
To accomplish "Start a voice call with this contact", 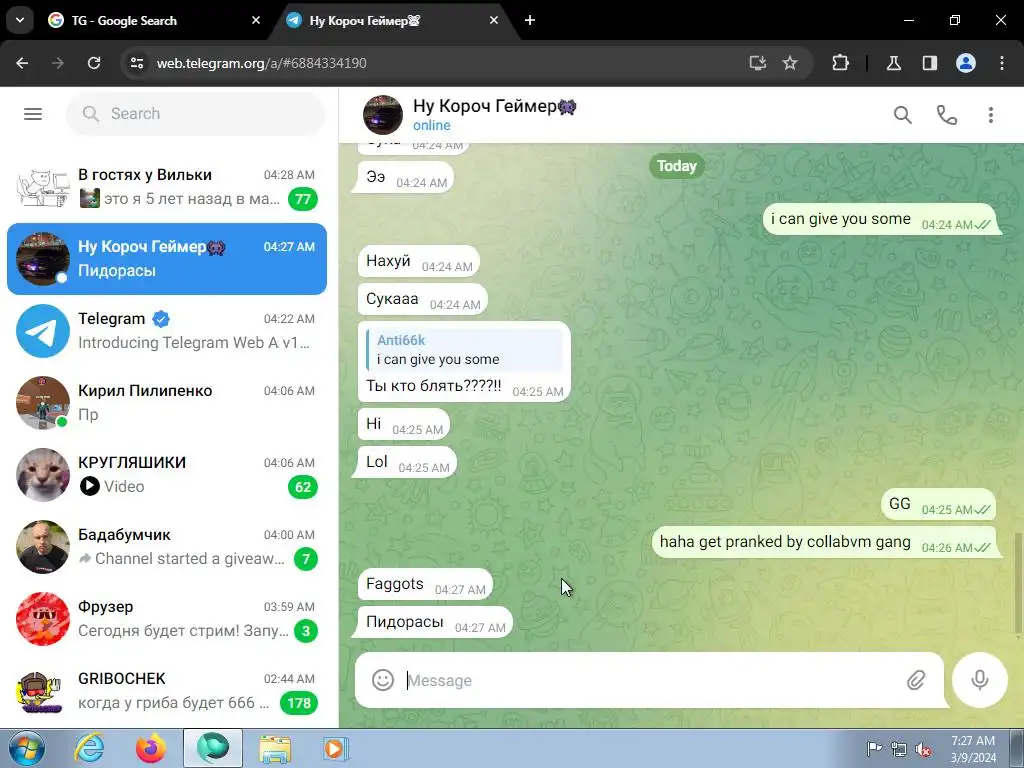I will pyautogui.click(x=946, y=115).
